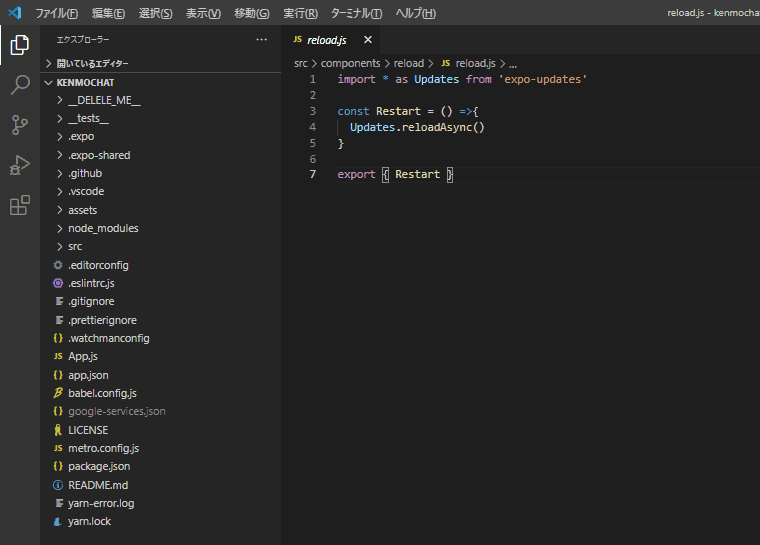Expand the .github folder
This screenshot has width=760, height=545.
[60, 174]
